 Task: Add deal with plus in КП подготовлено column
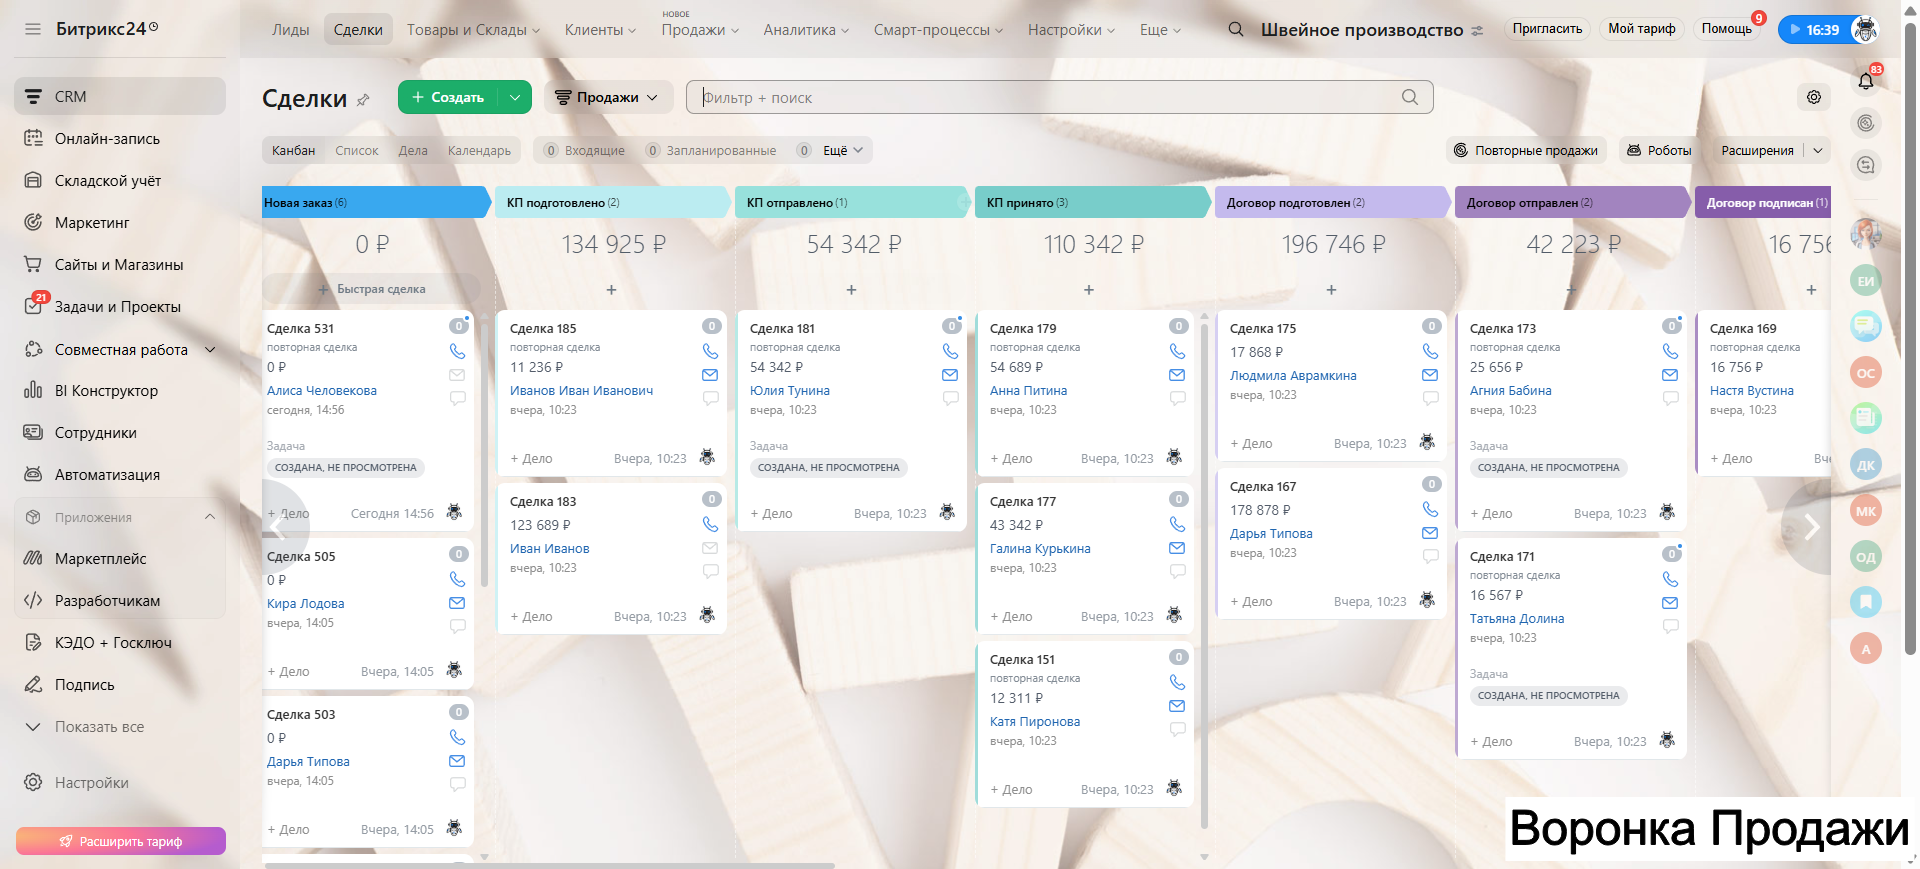pyautogui.click(x=611, y=290)
